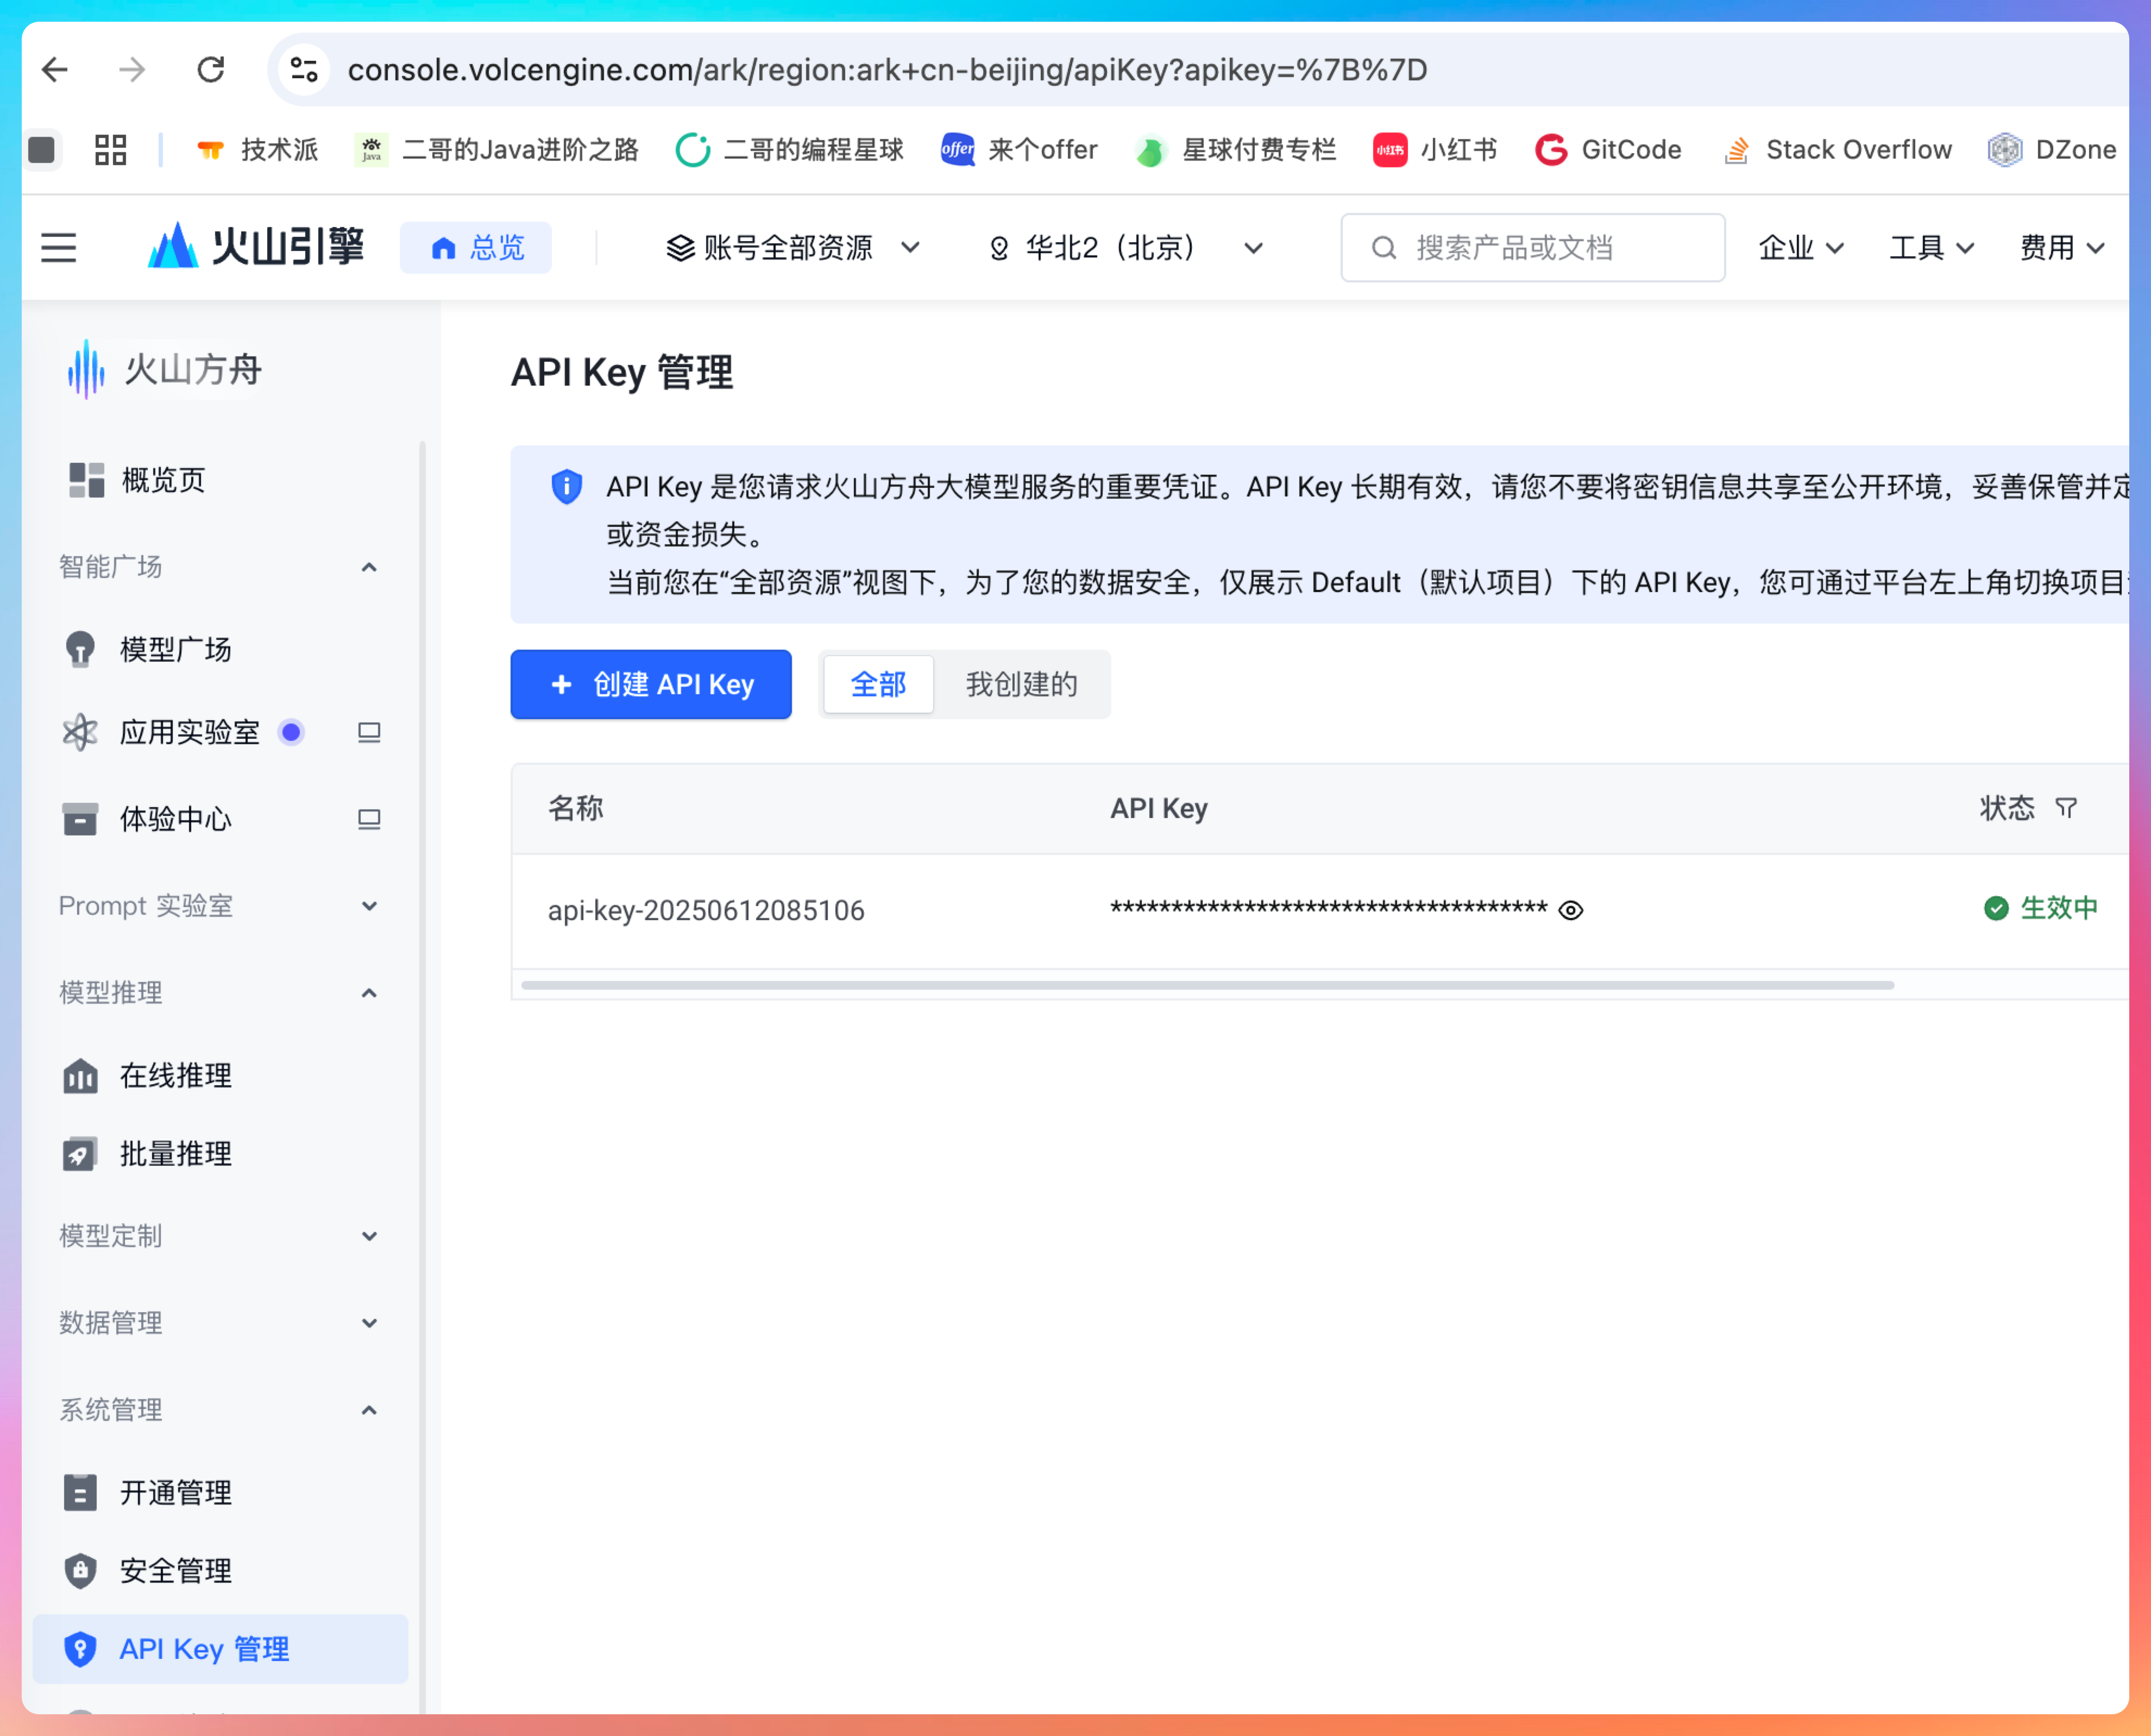Reveal the hidden API key with eye icon
Screen dimensions: 2151x1736
pos(1571,910)
